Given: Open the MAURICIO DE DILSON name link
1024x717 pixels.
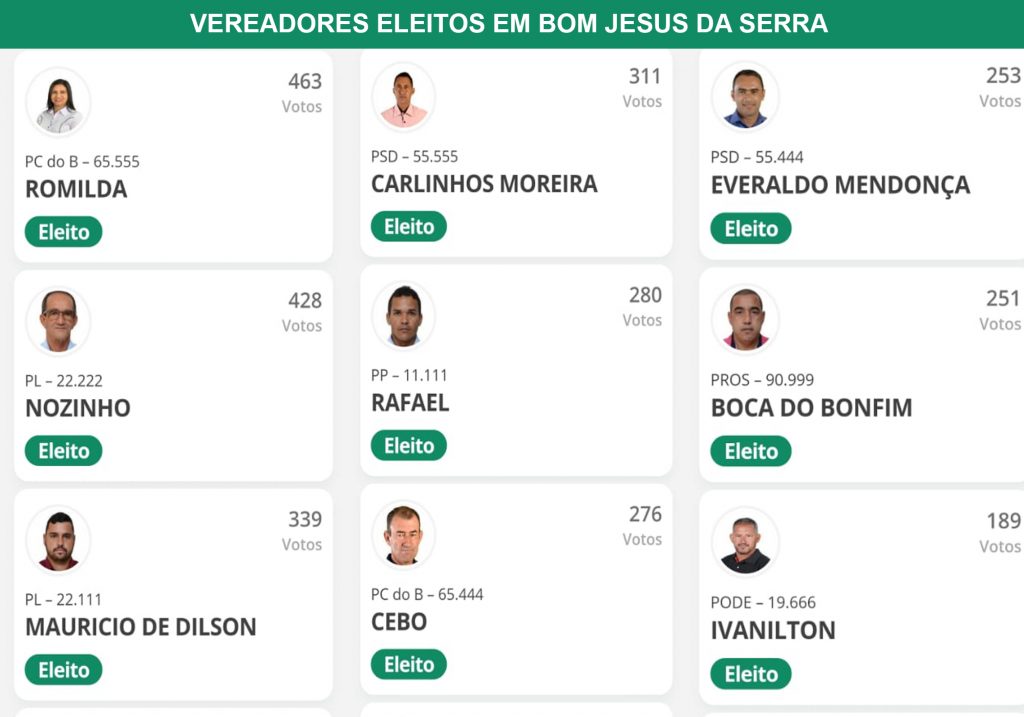Looking at the screenshot, I should pyautogui.click(x=140, y=627).
